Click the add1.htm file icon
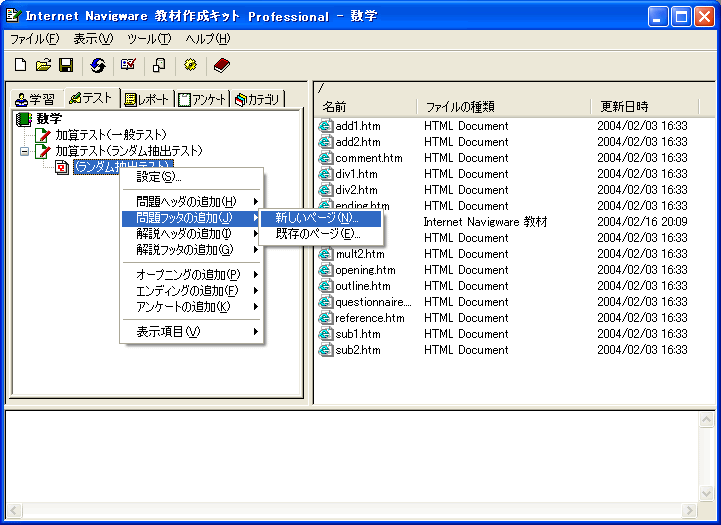Viewport: 721px width, 525px height. click(x=326, y=126)
